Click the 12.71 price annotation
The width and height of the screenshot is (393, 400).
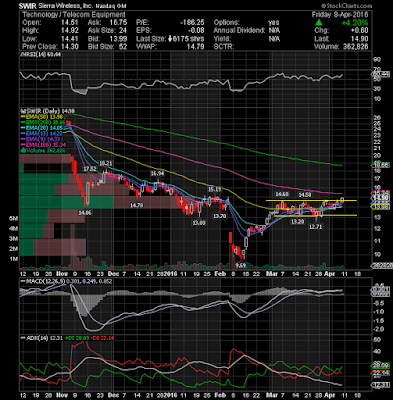(316, 227)
